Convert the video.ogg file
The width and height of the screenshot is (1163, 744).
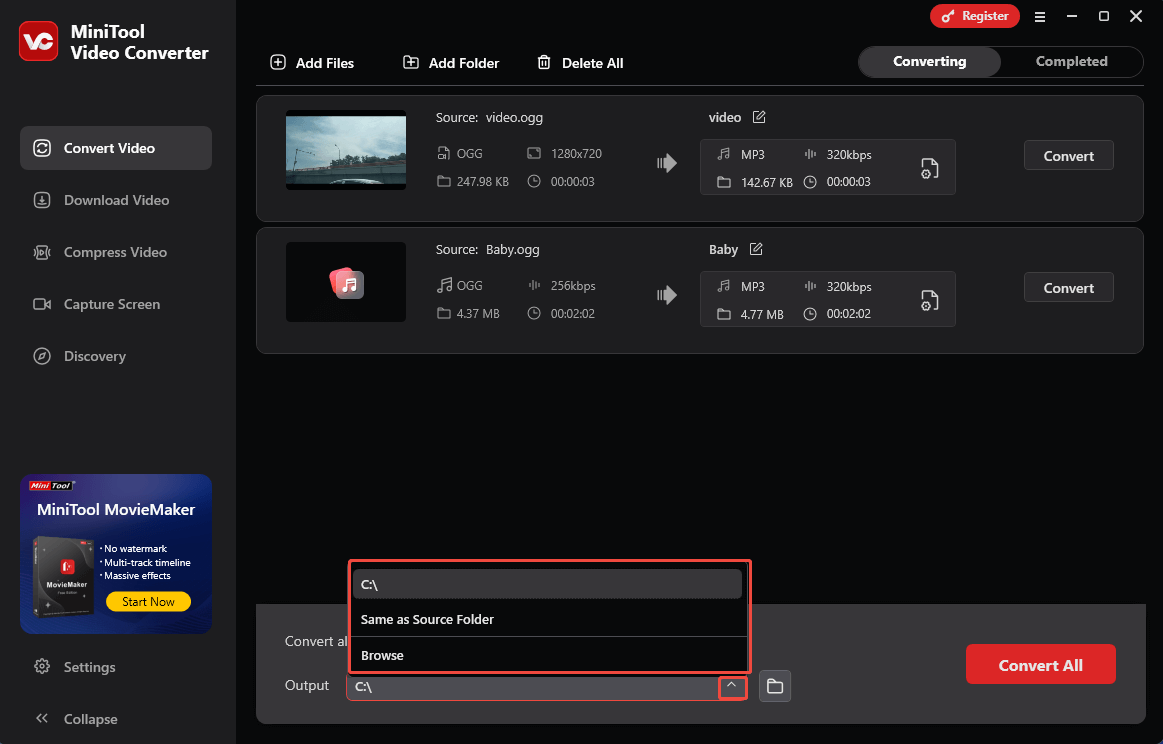pos(1068,156)
